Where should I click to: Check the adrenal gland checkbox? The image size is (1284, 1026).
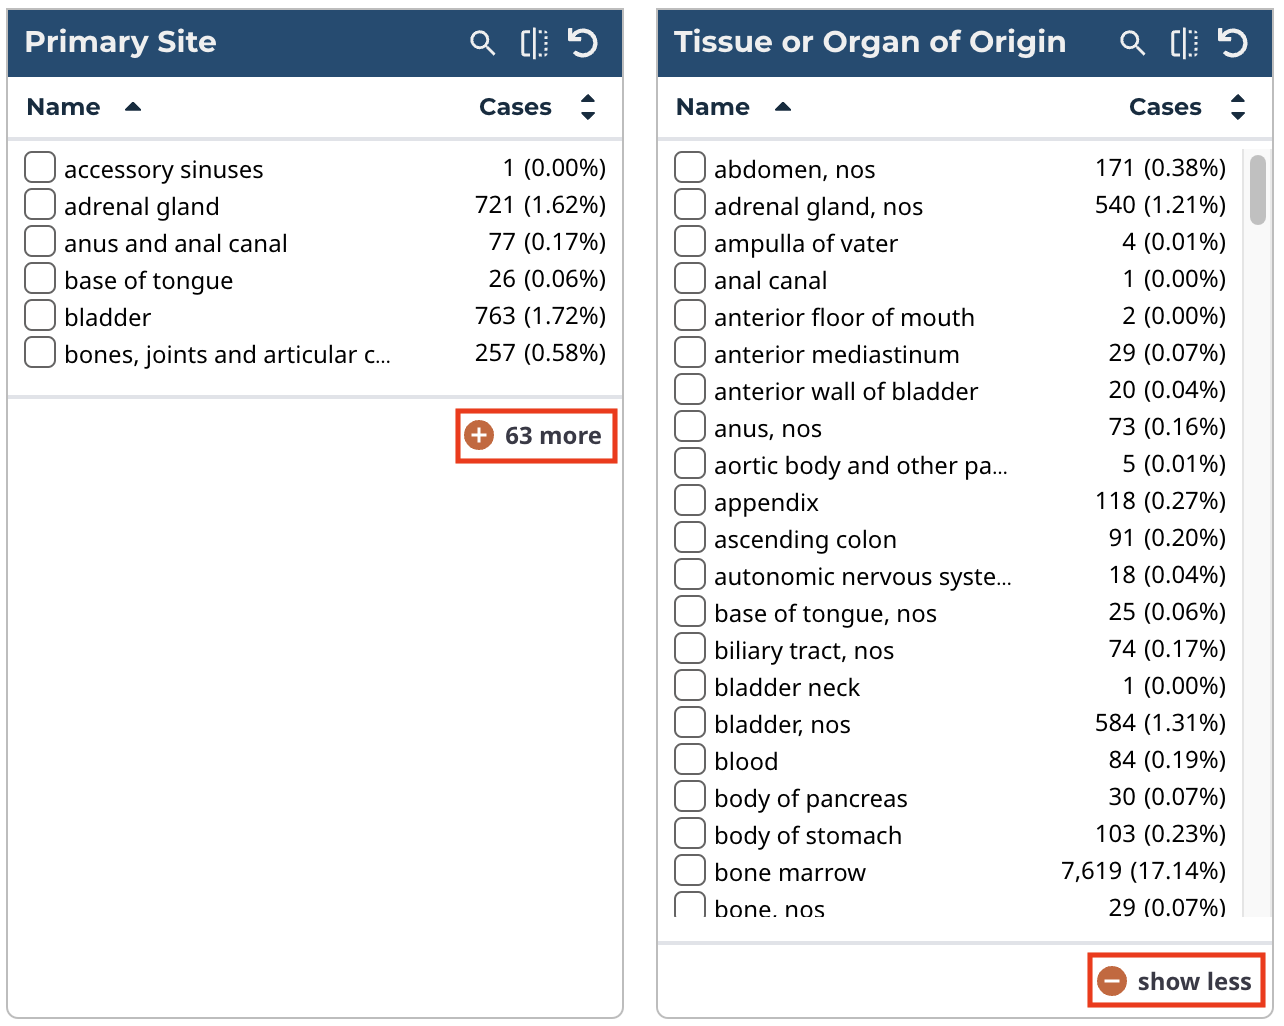[40, 205]
